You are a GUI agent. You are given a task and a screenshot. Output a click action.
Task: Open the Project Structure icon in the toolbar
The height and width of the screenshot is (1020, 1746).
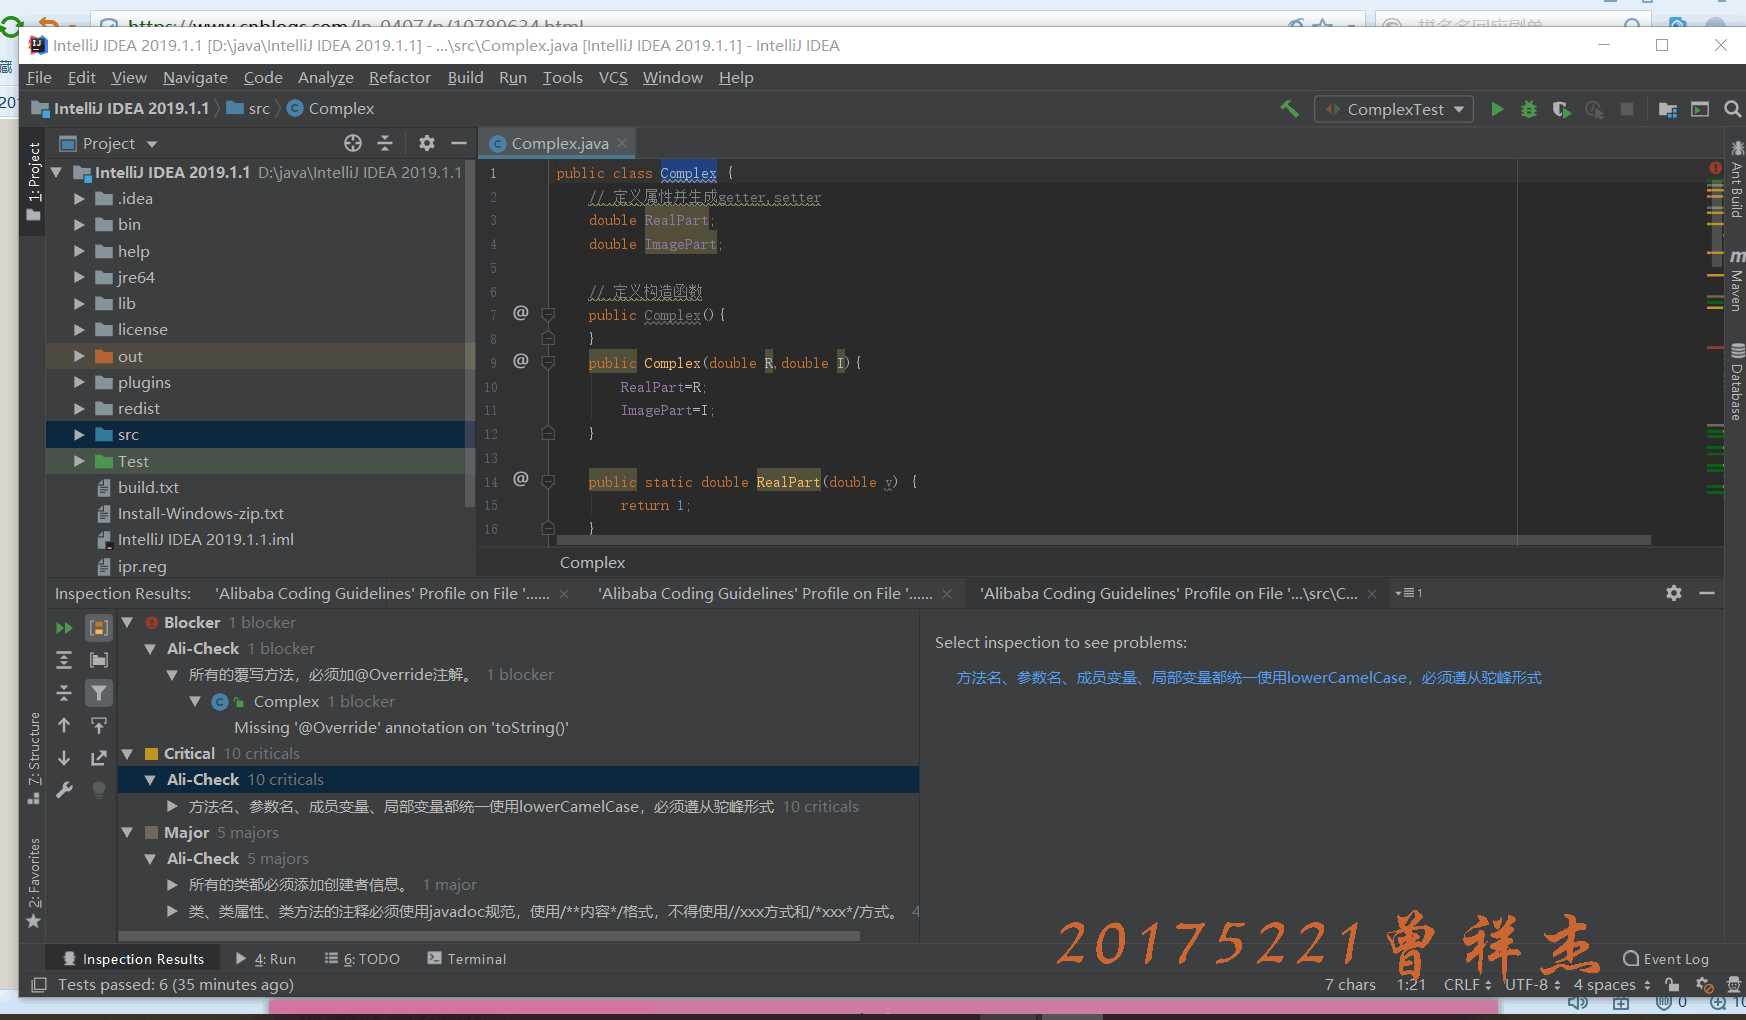point(1667,109)
